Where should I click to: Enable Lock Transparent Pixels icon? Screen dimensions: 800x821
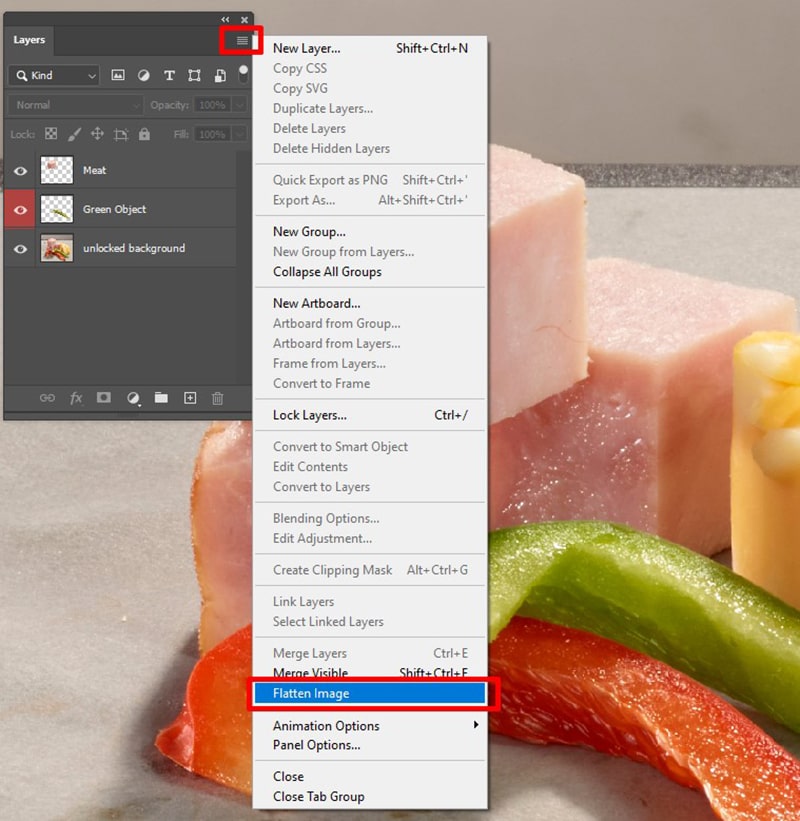coord(50,133)
